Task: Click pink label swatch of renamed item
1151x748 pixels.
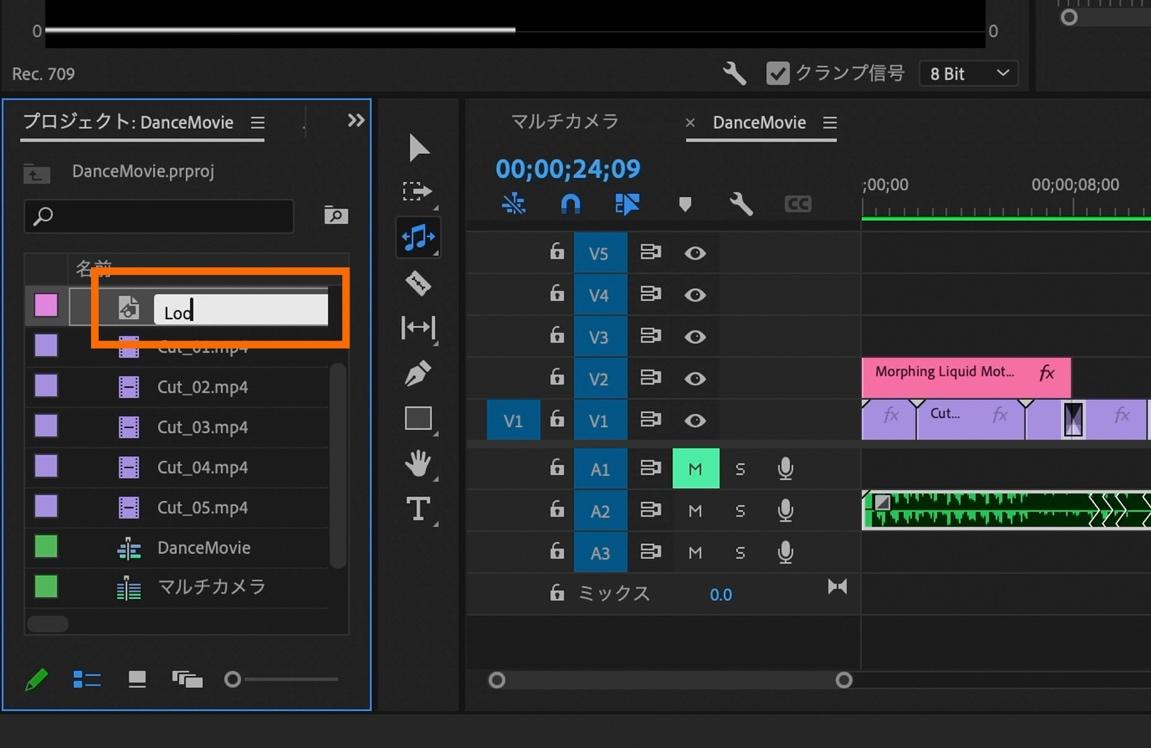Action: pyautogui.click(x=46, y=305)
